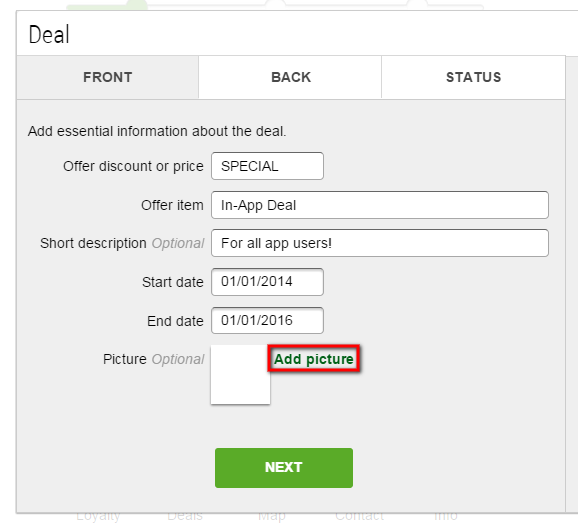Select the End date field
The width and height of the screenshot is (578, 528).
[x=267, y=321]
